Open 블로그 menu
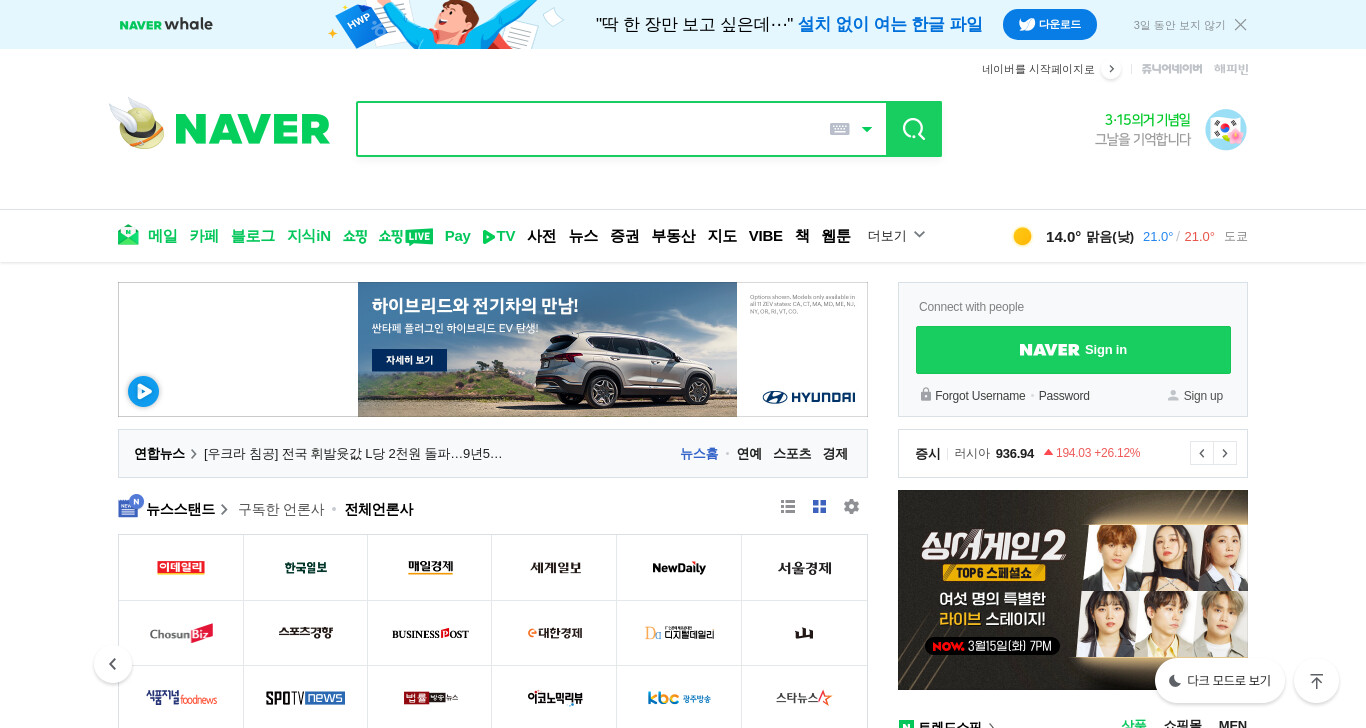This screenshot has height=728, width=1366. click(x=253, y=236)
